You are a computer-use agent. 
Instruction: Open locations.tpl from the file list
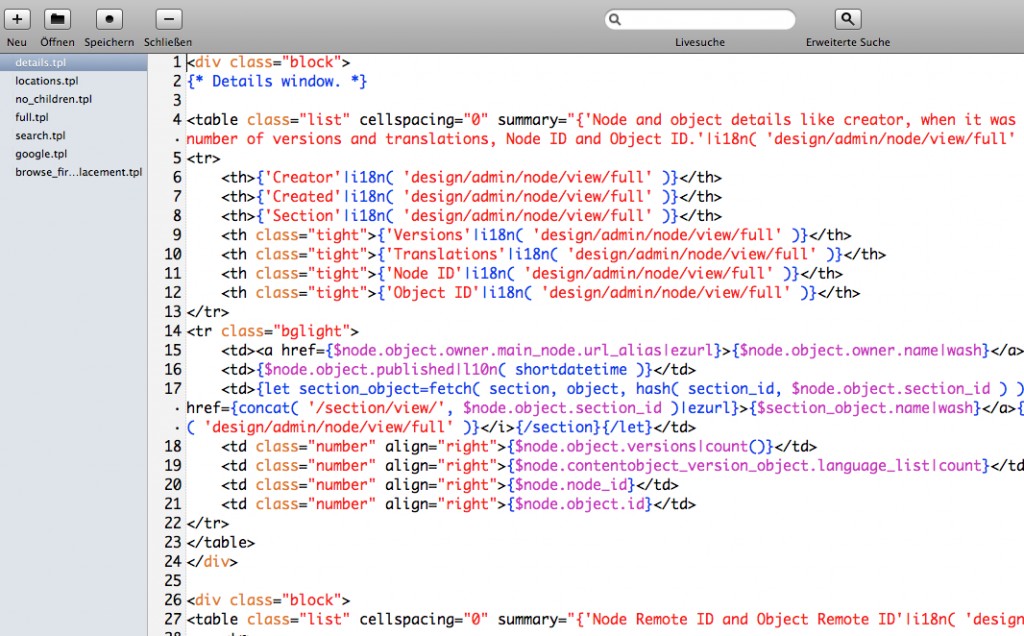click(x=46, y=81)
